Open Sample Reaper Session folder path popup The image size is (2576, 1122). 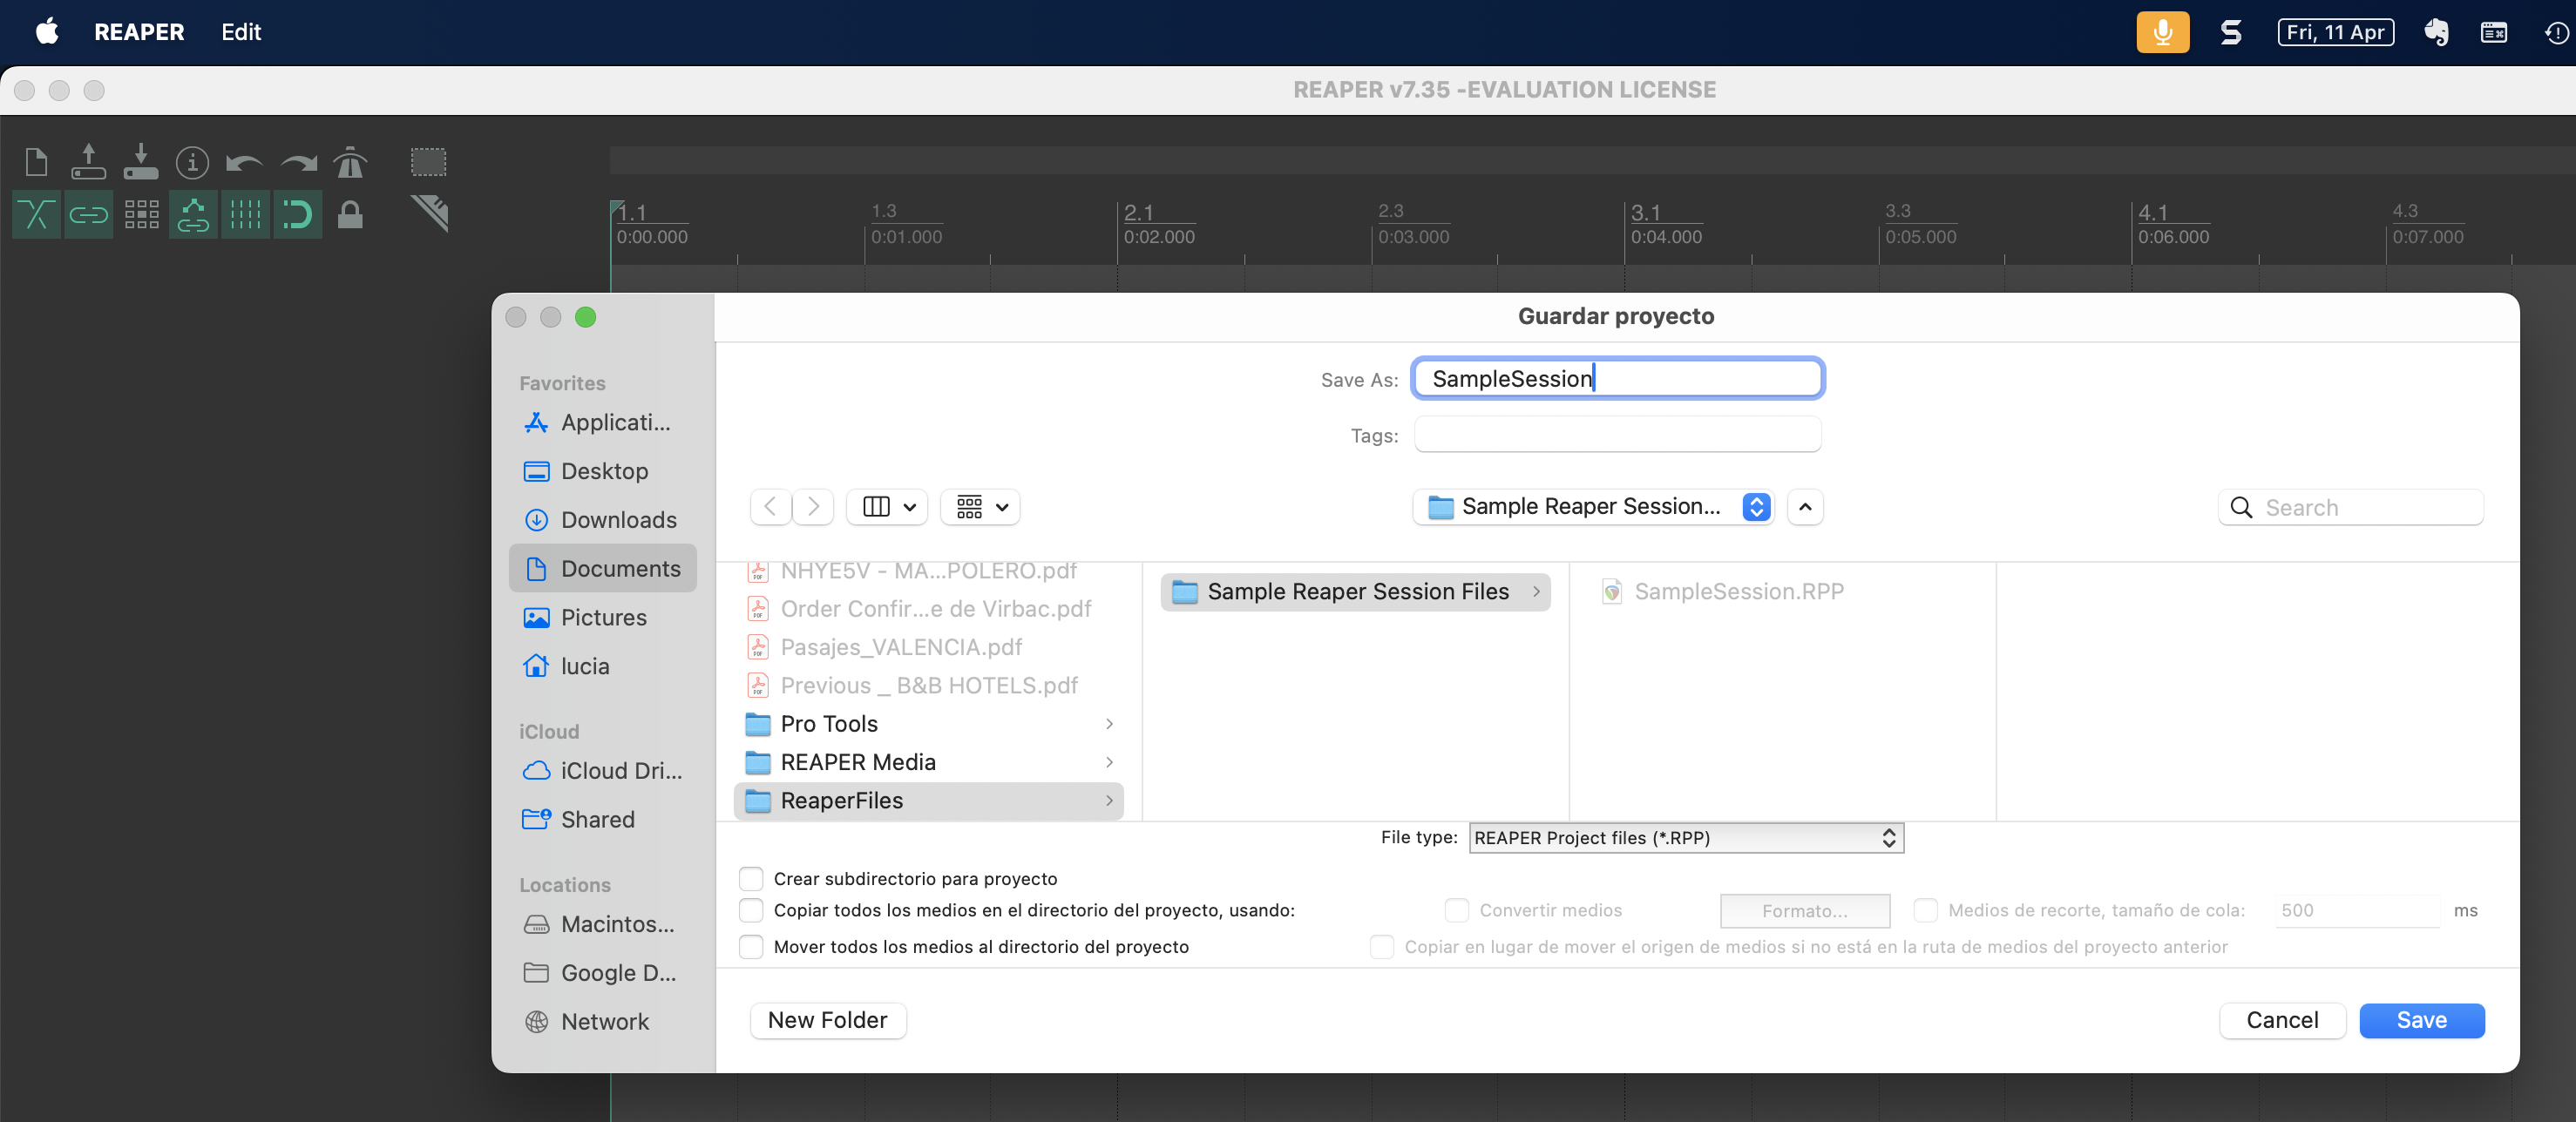click(x=1592, y=507)
